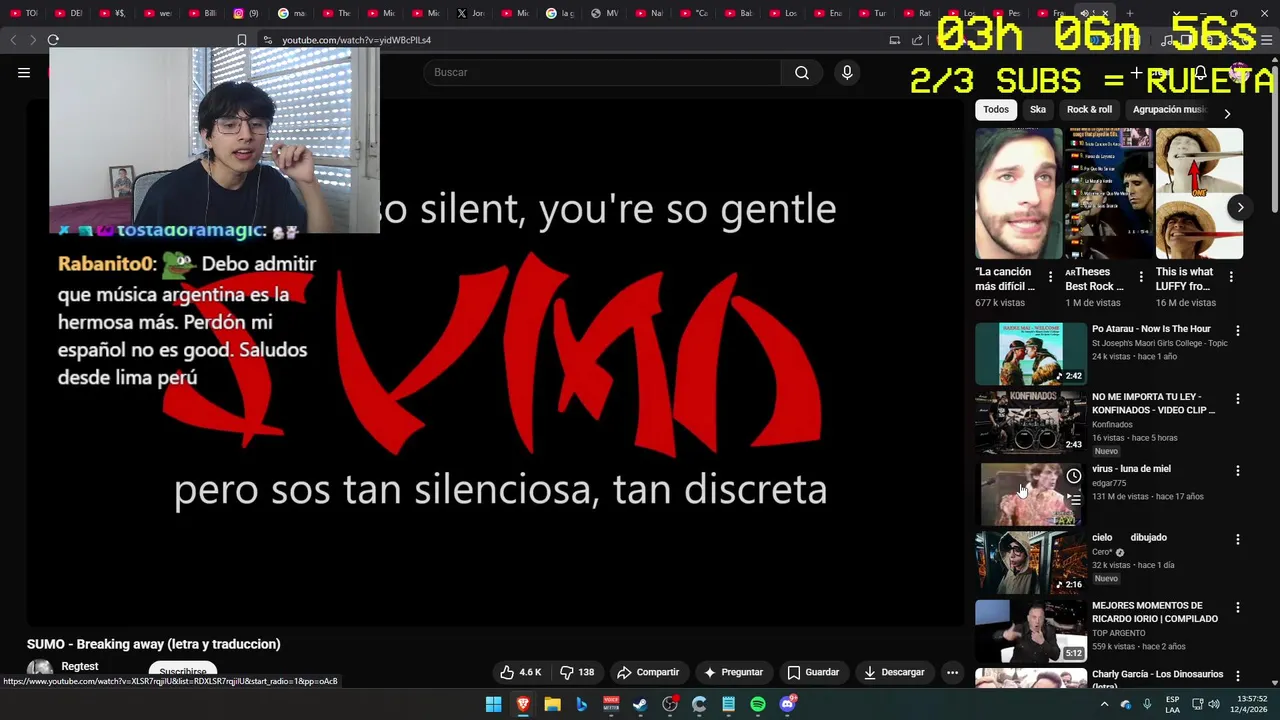The image size is (1280, 720).
Task: Click the Compartir share button
Action: 648,672
